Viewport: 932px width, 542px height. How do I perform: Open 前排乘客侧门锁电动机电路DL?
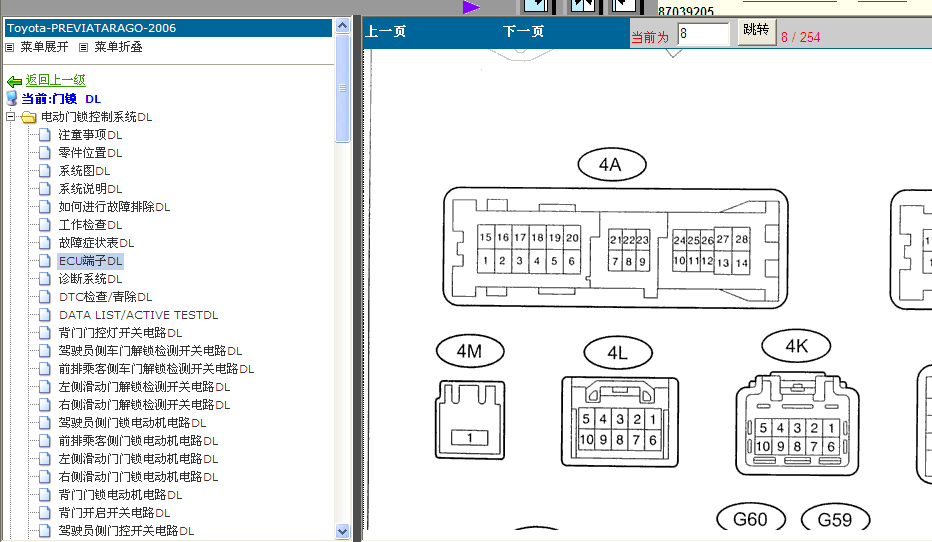(138, 440)
